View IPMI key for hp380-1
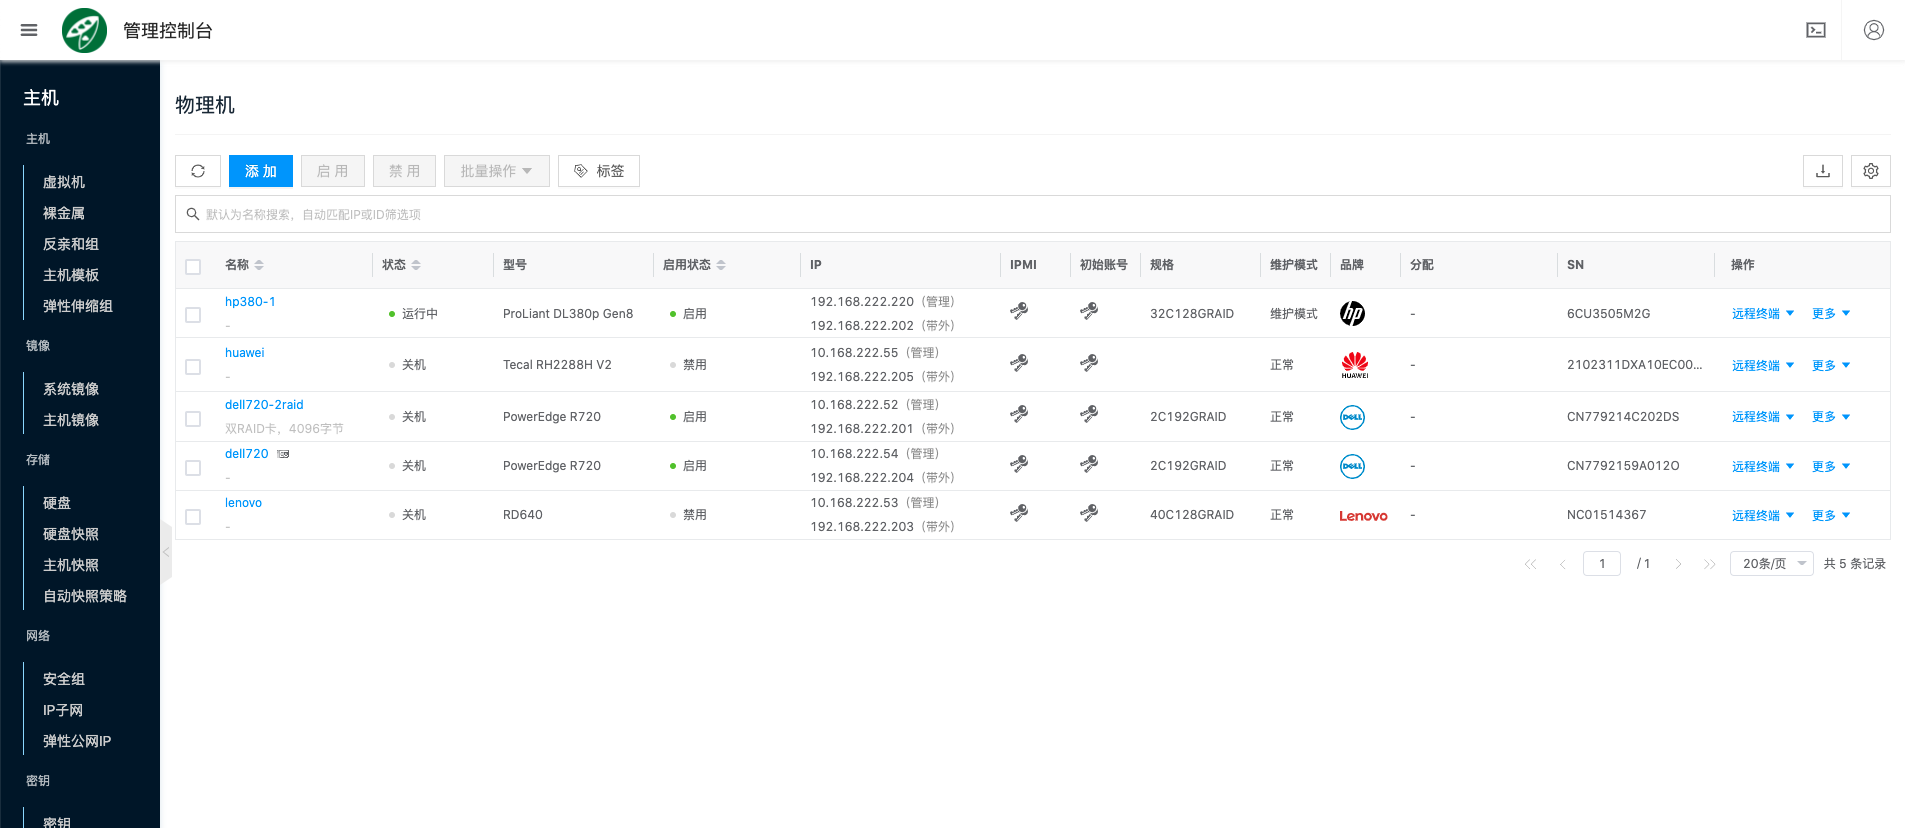The image size is (1905, 828). coord(1019,312)
